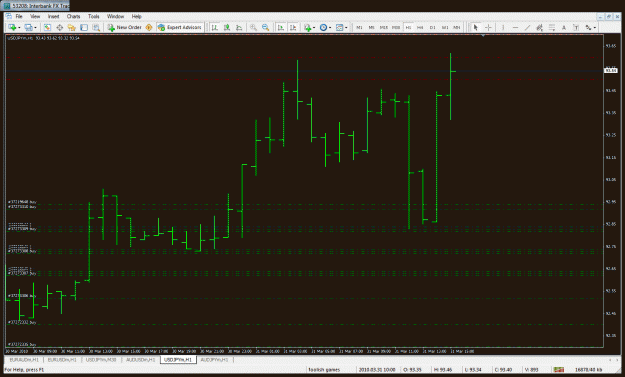Select the Trendline tool
The width and height of the screenshot is (625, 377).
527,27
